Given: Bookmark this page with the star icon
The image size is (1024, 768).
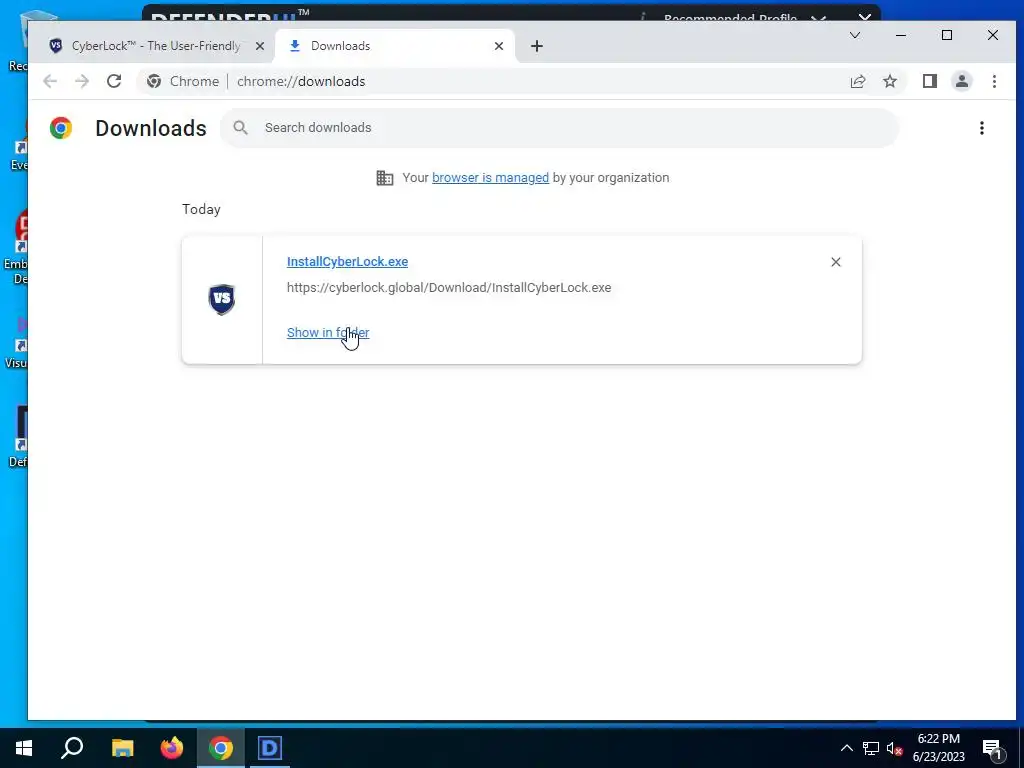Looking at the screenshot, I should click(889, 81).
